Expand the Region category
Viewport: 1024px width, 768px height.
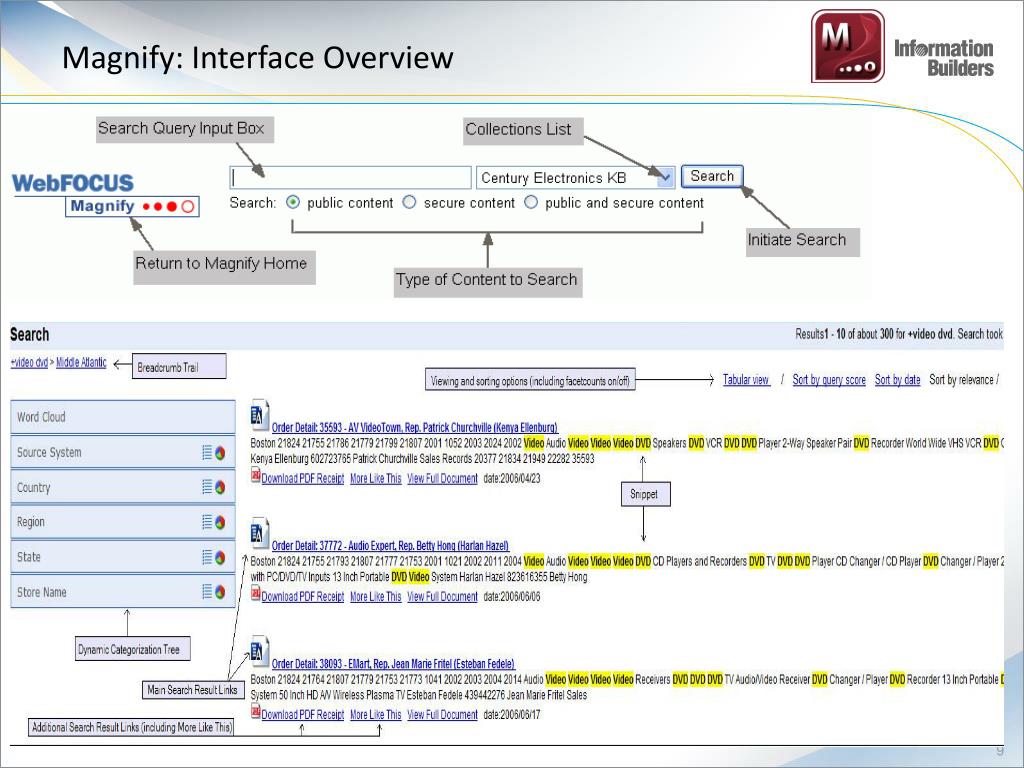click(x=123, y=522)
